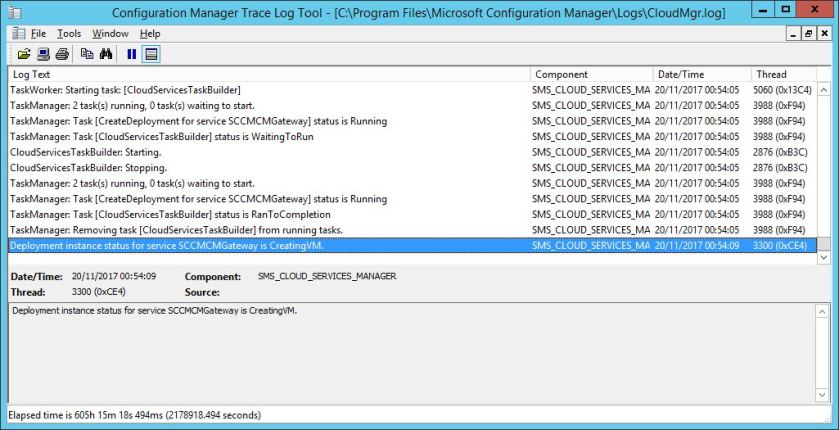Viewport: 839px width, 430px height.
Task: Click the document icon beside the File menu
Action: click(x=19, y=34)
